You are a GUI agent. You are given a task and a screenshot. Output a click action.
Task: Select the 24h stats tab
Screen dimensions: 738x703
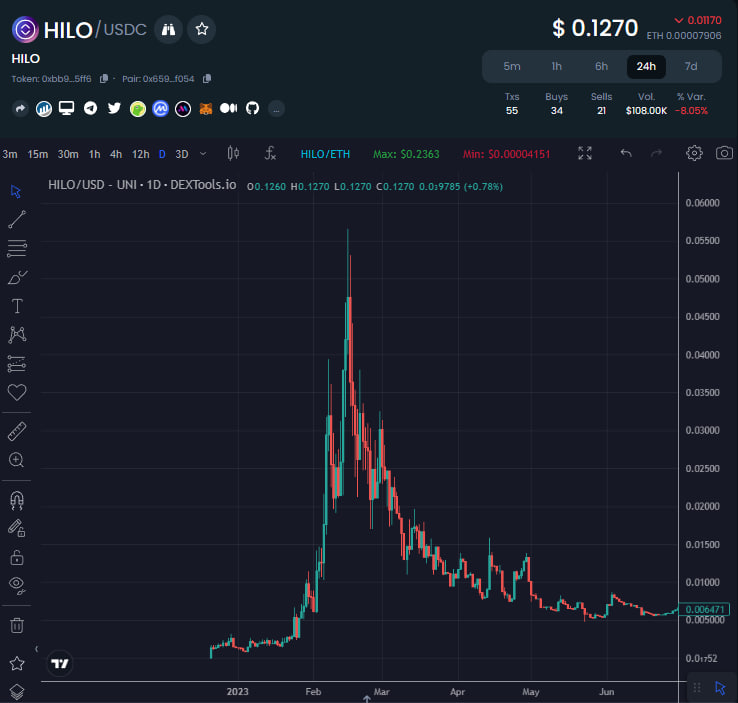pyautogui.click(x=646, y=66)
